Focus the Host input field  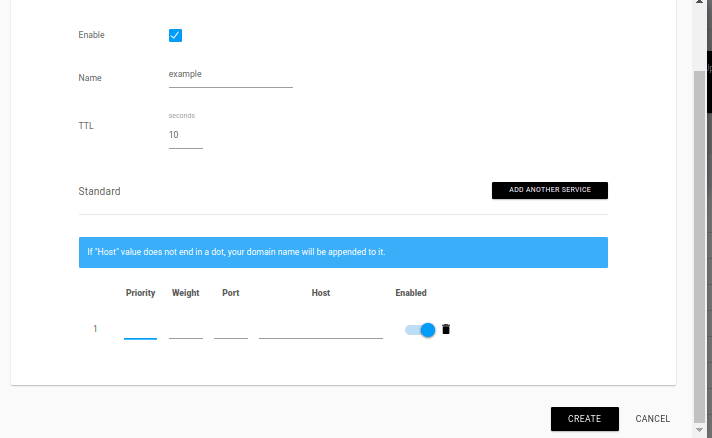click(x=321, y=330)
